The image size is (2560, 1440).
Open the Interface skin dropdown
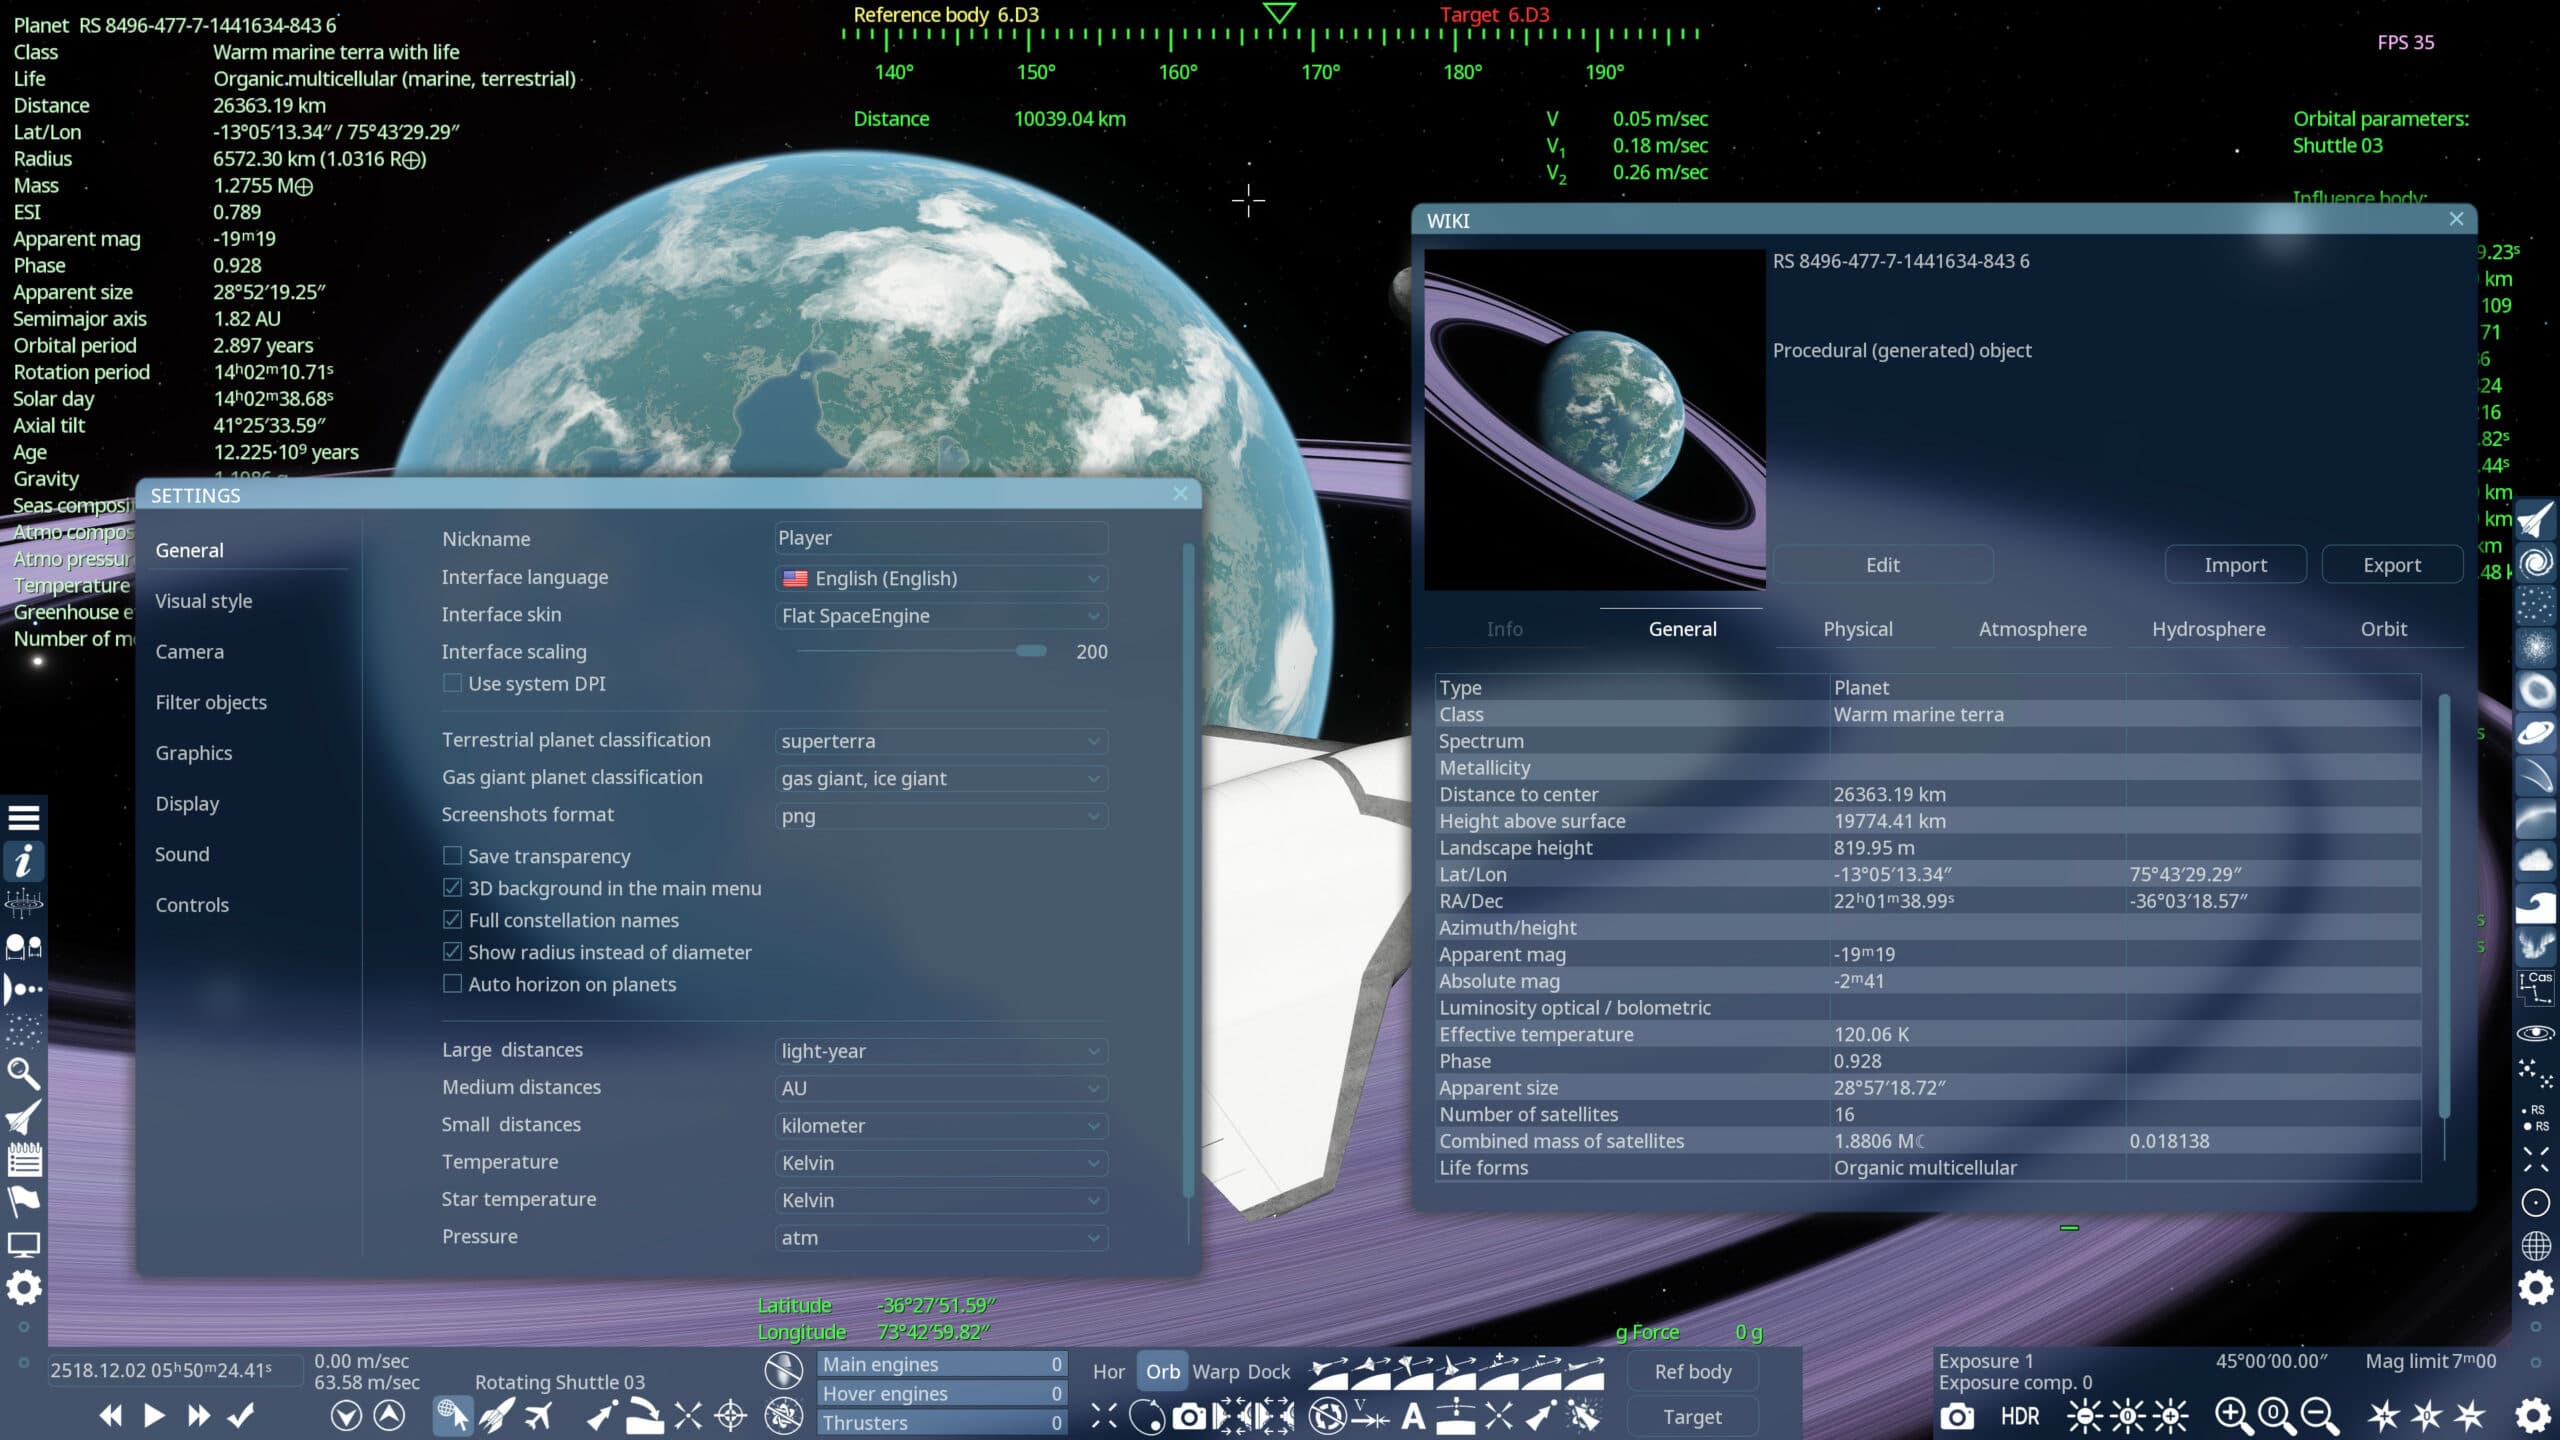pos(941,616)
